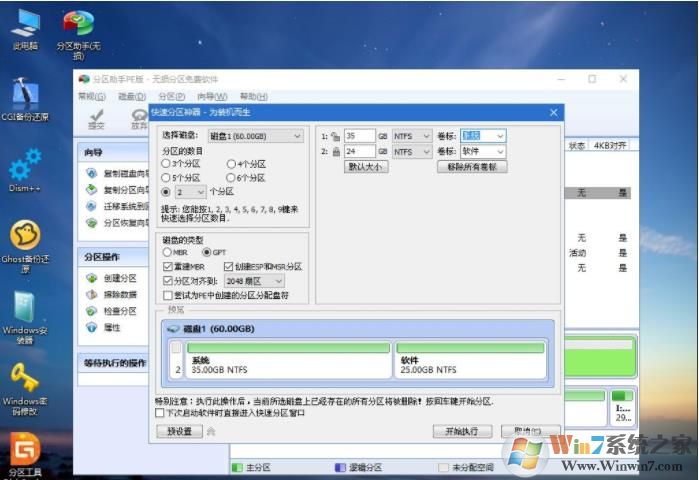Select the 4个分区 radio option
This screenshot has height=480, width=699.
[232, 164]
